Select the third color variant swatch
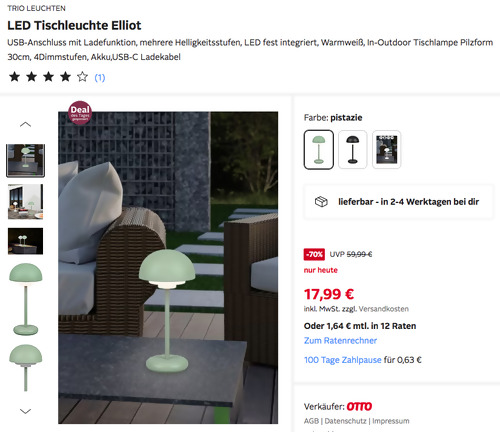Image resolution: width=500 pixels, height=432 pixels. 387,149
